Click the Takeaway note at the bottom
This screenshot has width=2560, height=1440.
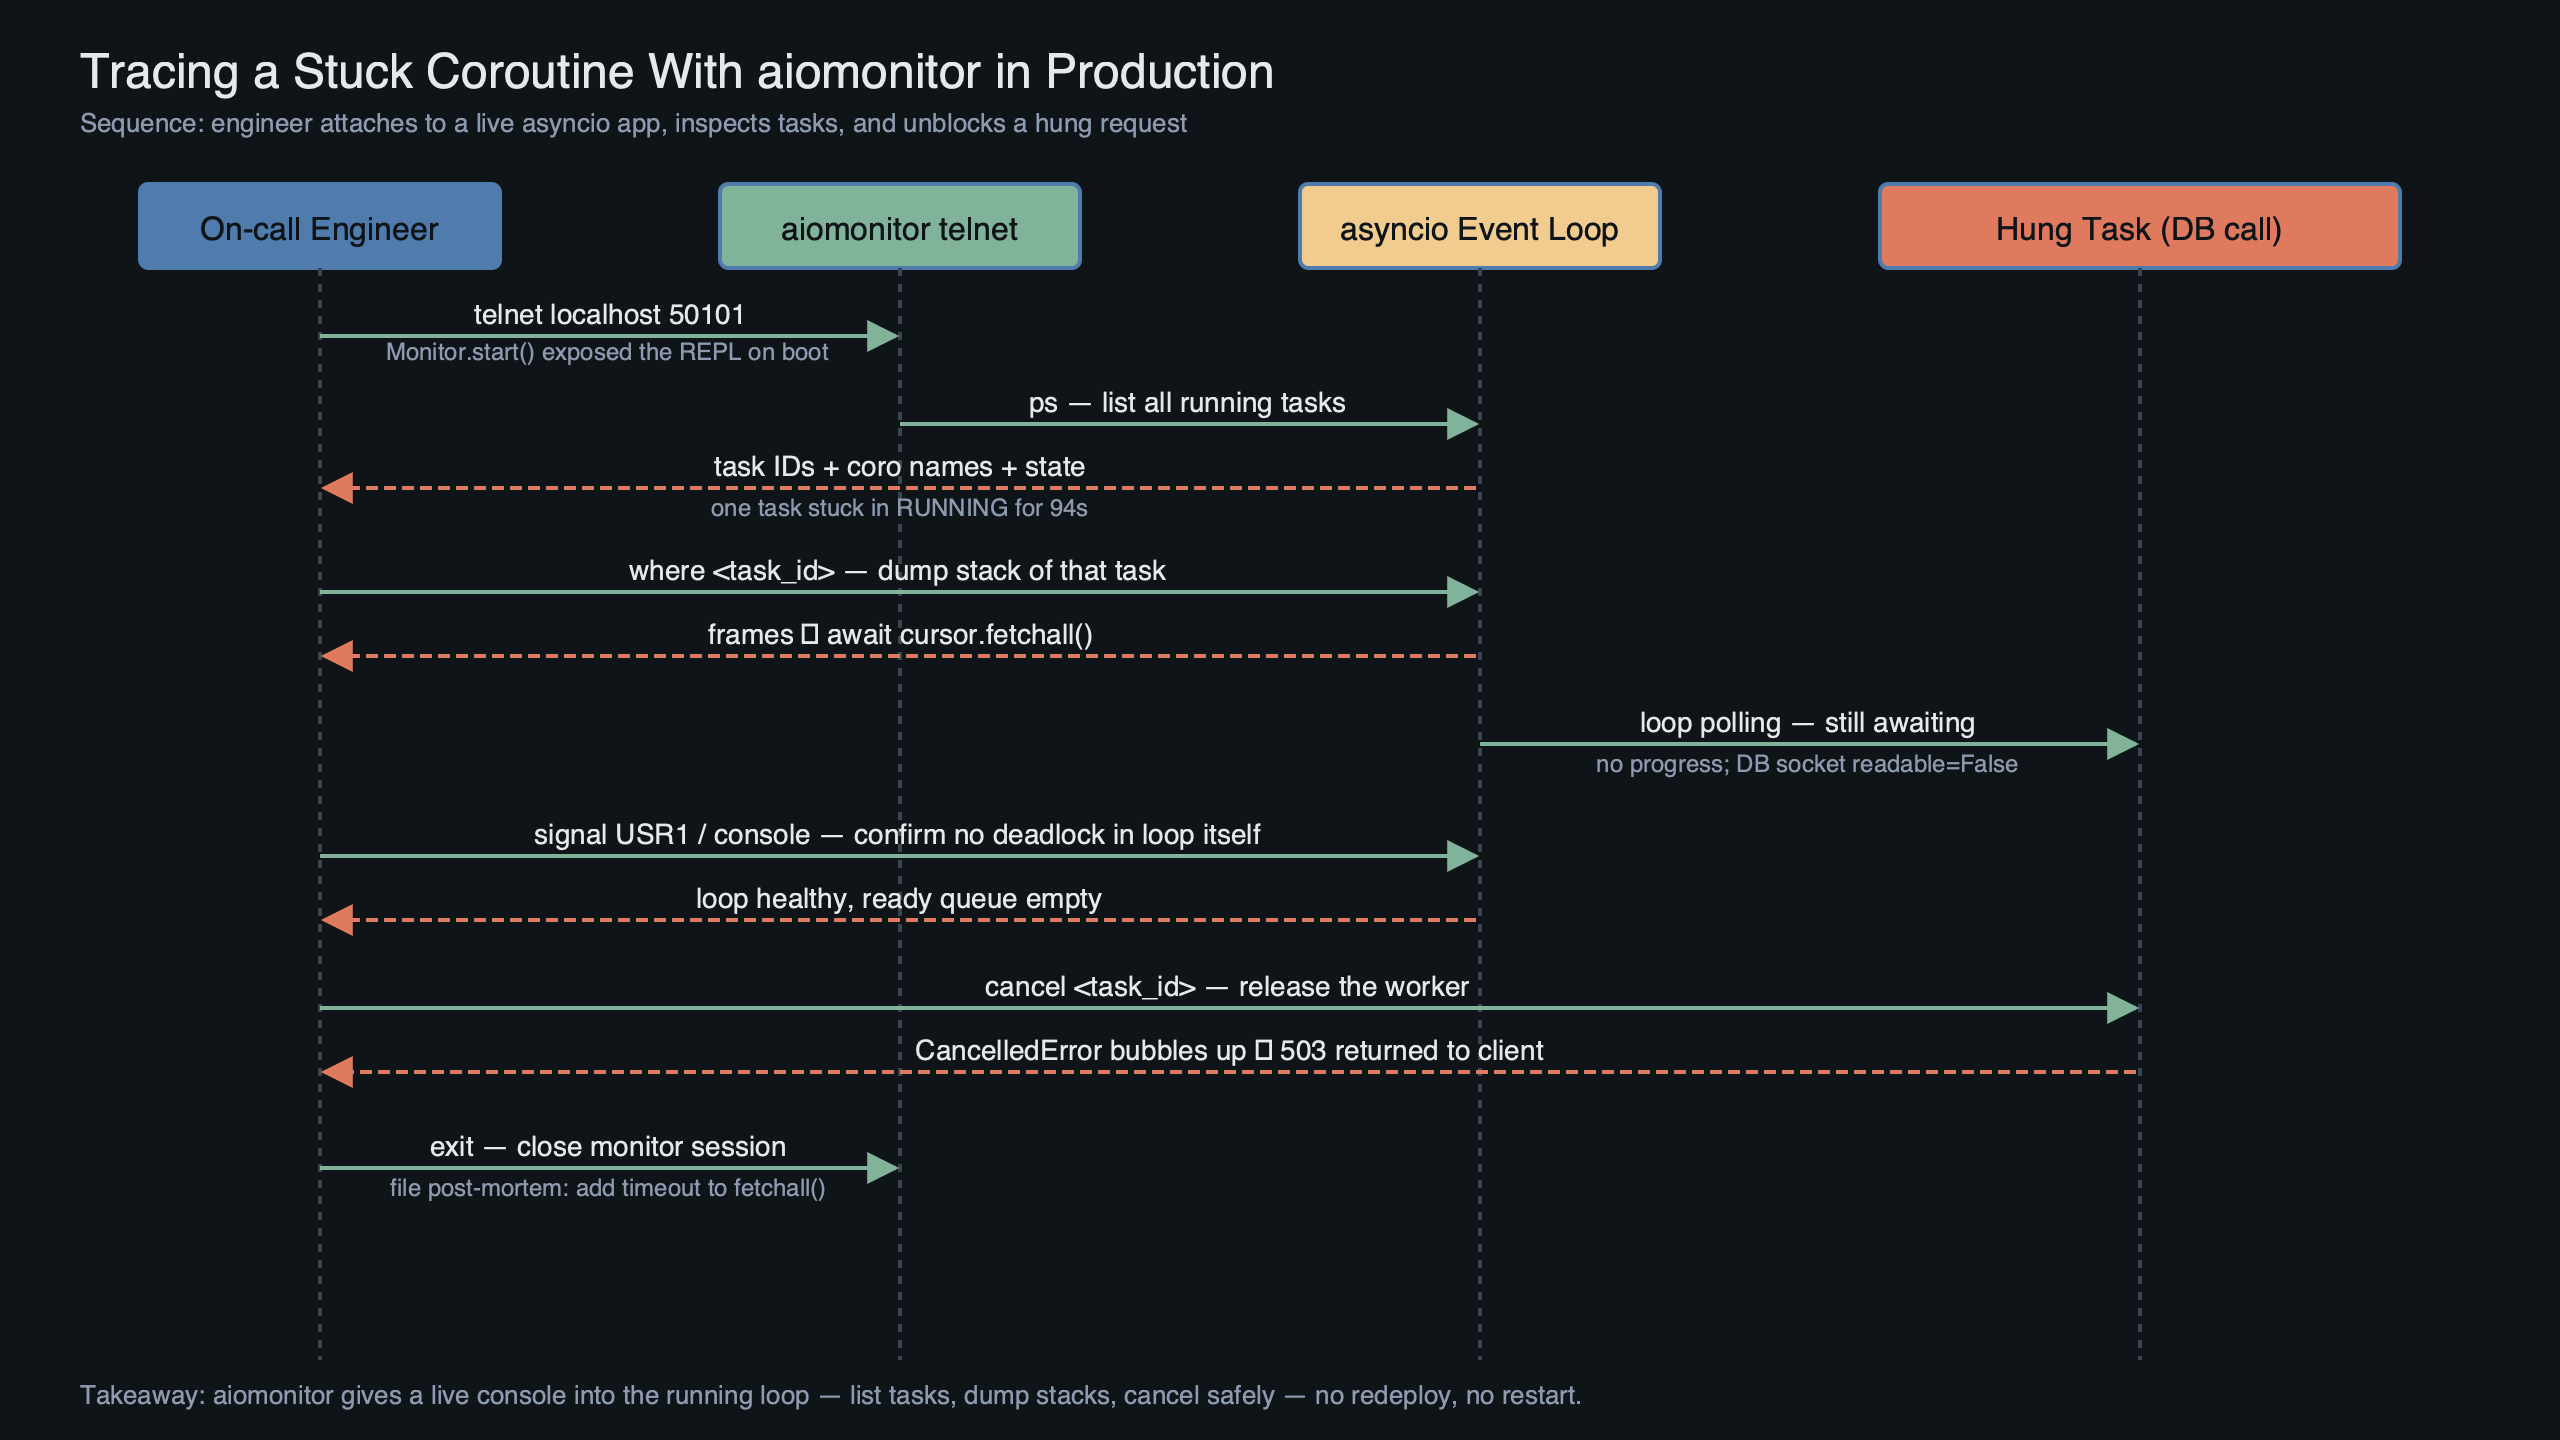pyautogui.click(x=832, y=1395)
